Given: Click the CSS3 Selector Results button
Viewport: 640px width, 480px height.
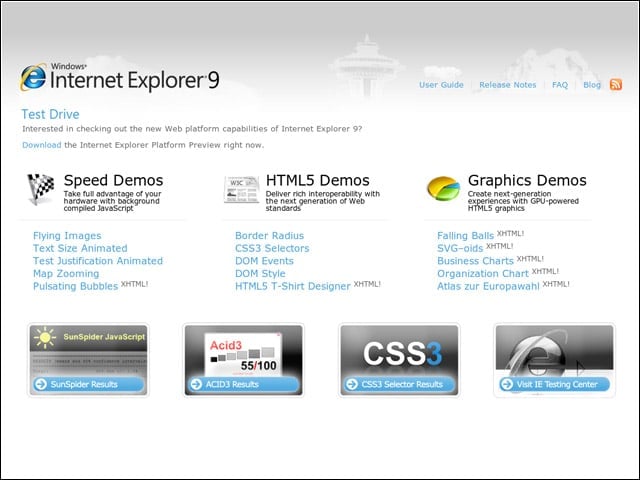Looking at the screenshot, I should click(399, 384).
